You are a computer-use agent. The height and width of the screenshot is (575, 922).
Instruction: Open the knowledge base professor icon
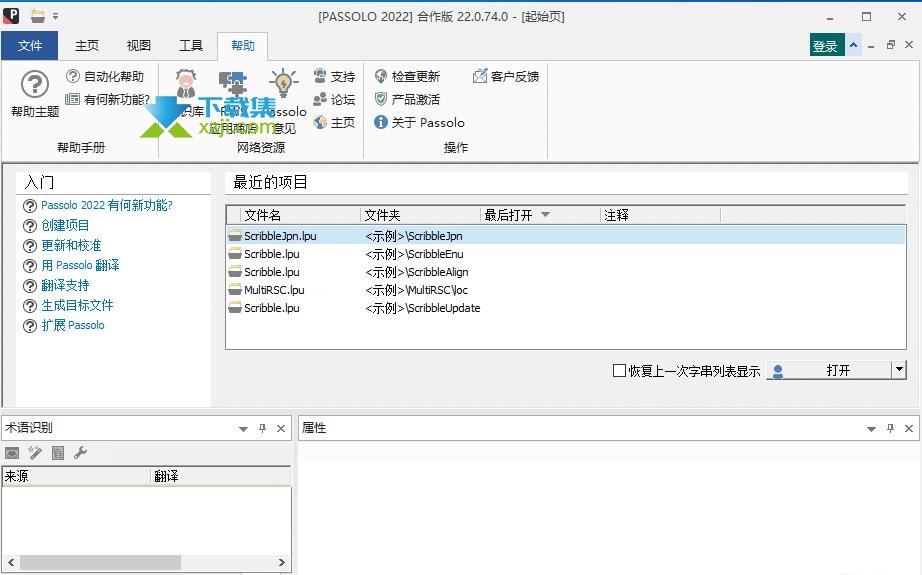(186, 84)
